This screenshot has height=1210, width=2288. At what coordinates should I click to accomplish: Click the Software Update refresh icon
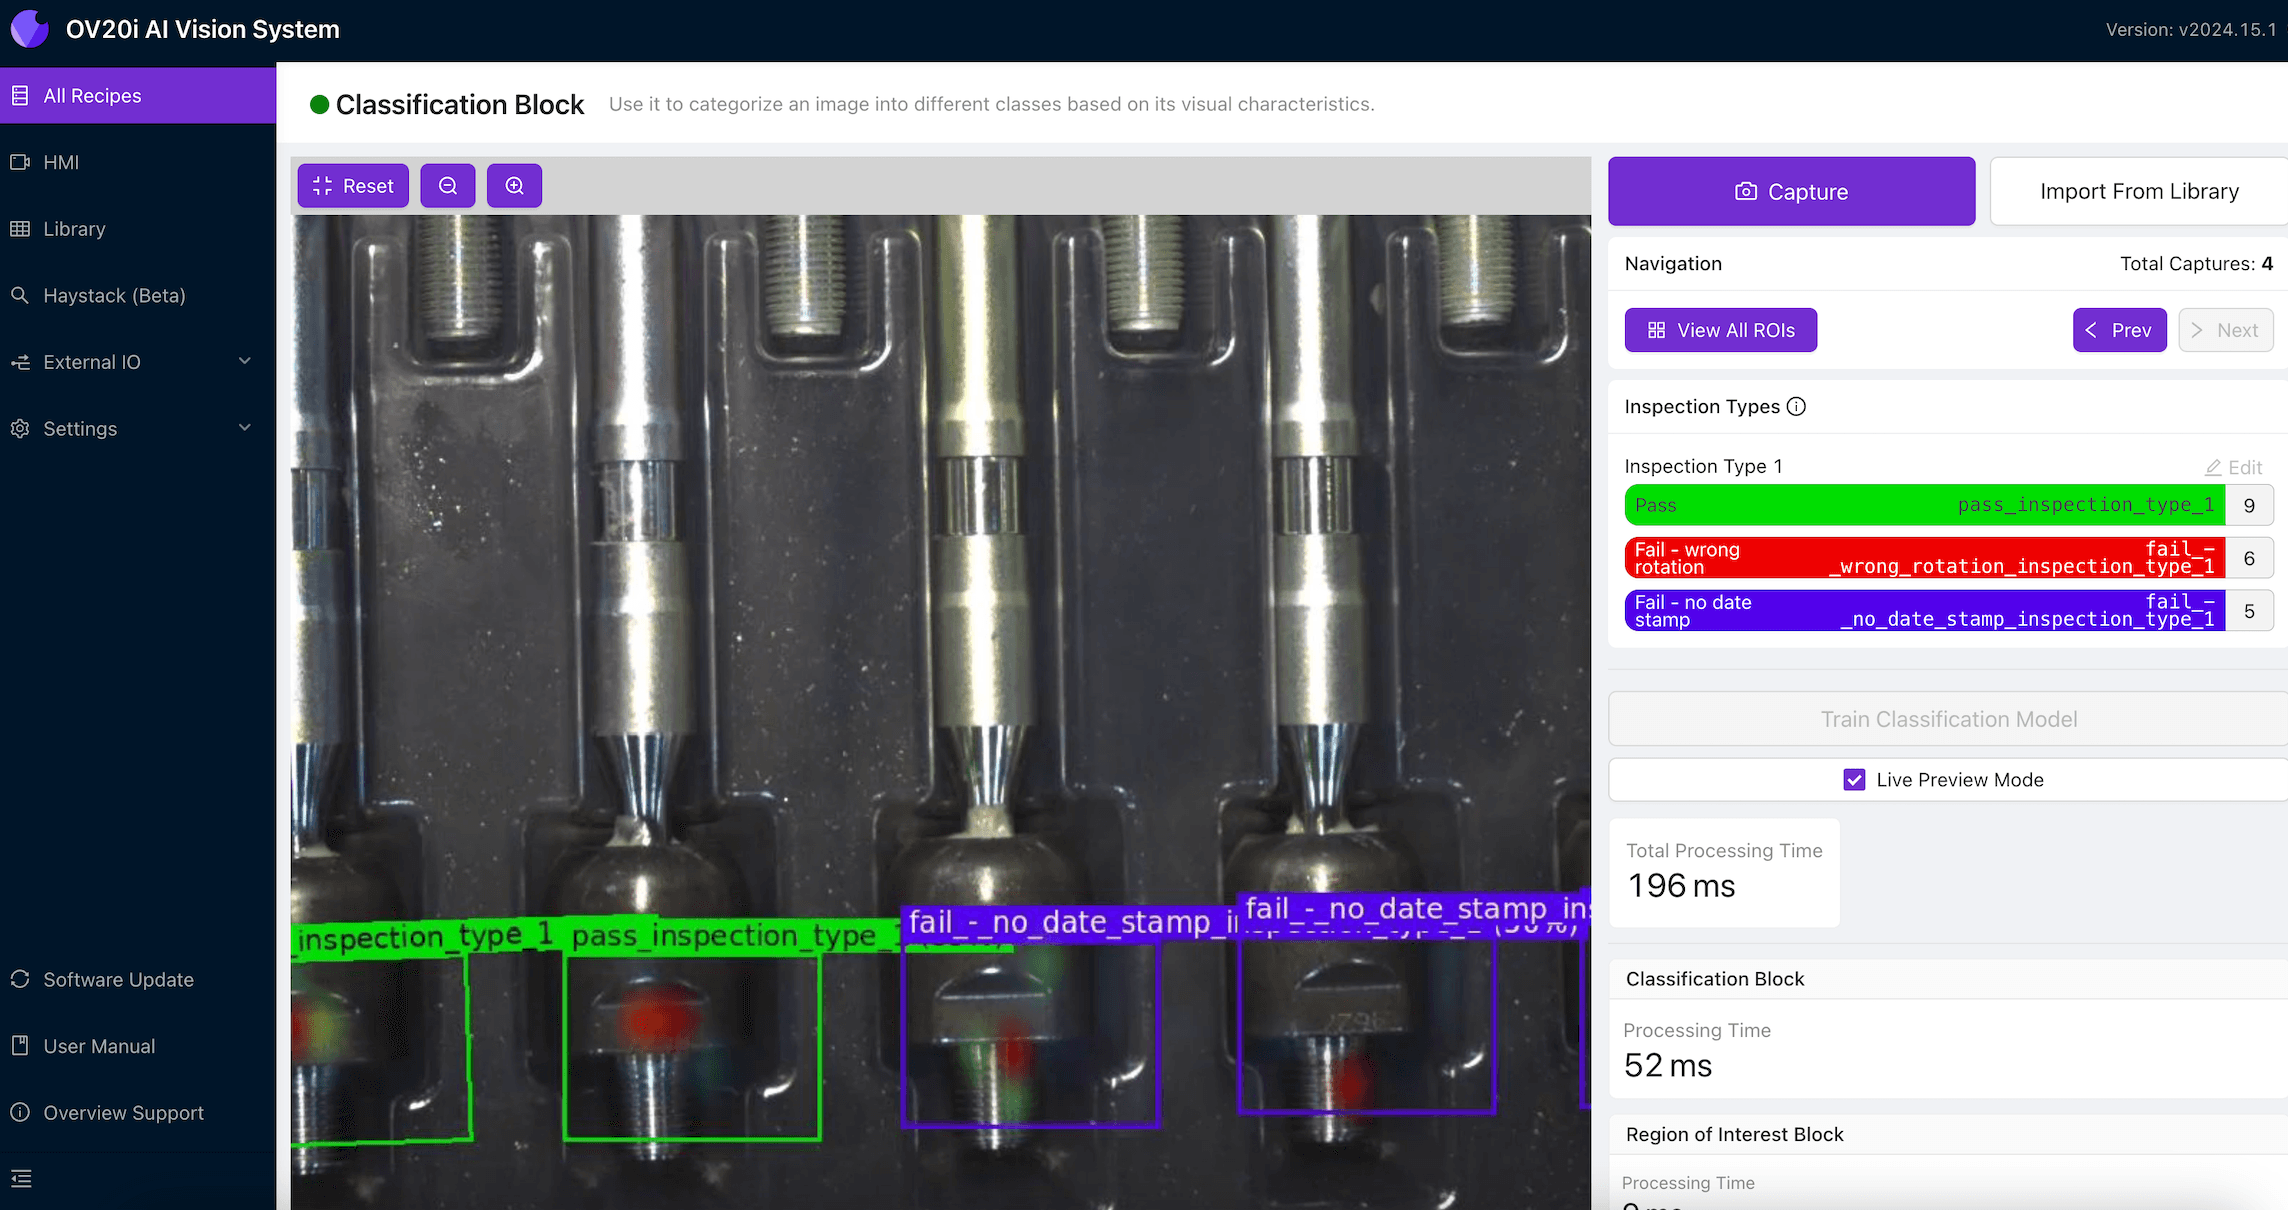point(21,979)
